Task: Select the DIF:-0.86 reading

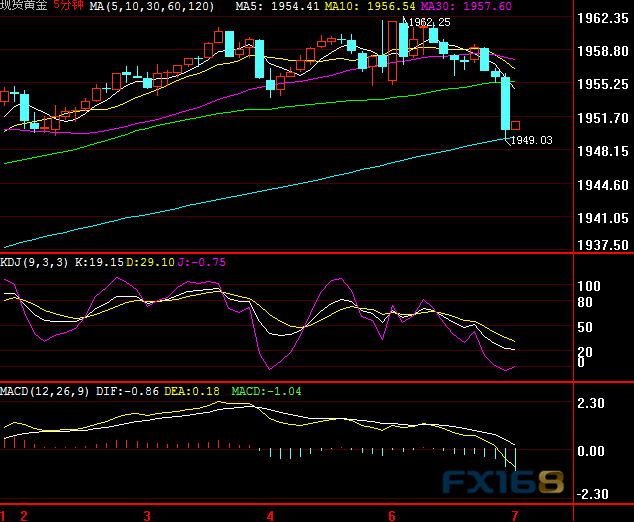Action: tap(127, 391)
